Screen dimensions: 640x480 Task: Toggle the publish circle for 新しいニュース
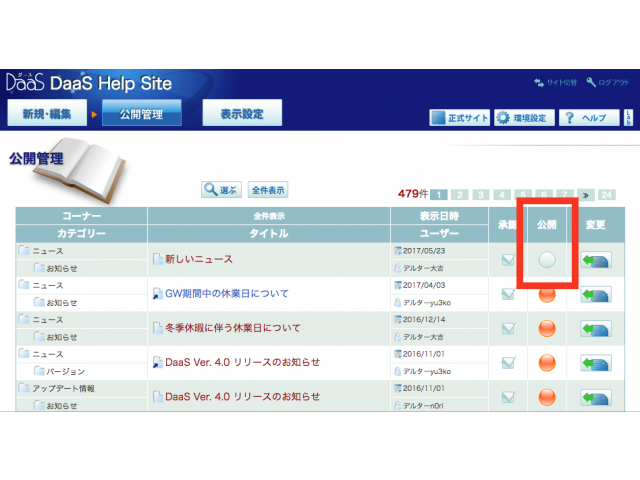(x=546, y=260)
